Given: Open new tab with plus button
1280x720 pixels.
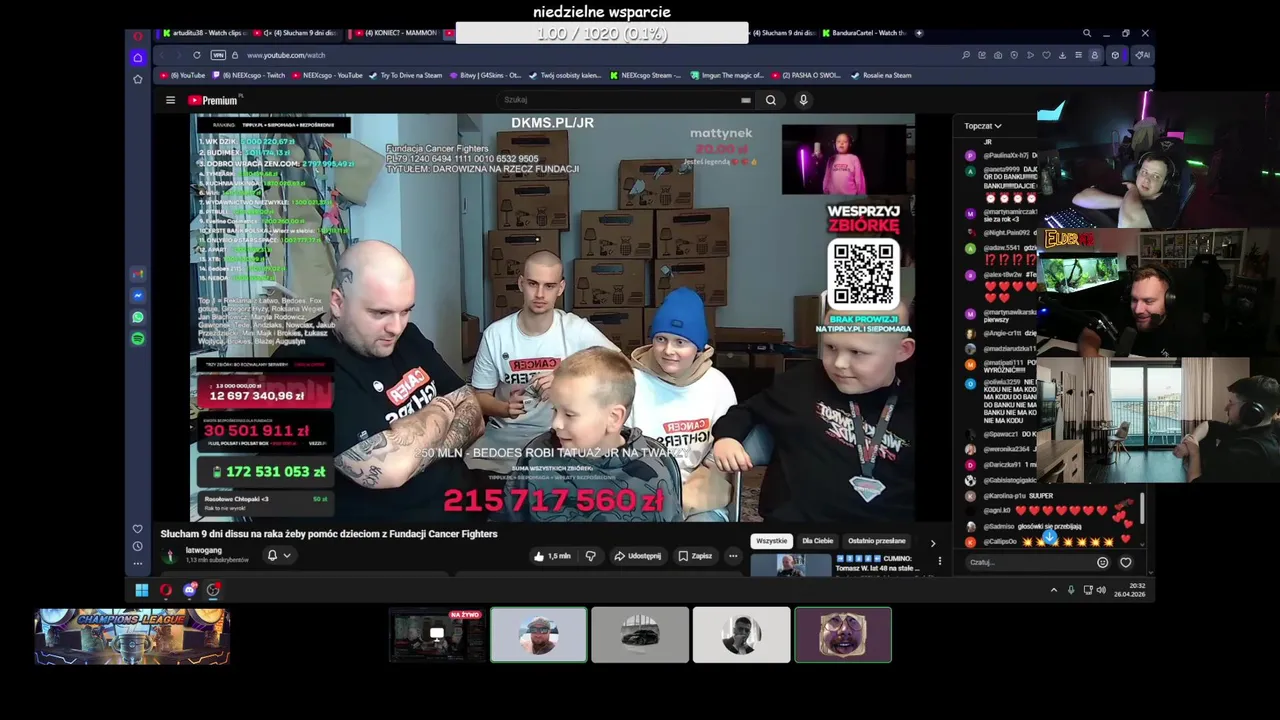Looking at the screenshot, I should [919, 33].
